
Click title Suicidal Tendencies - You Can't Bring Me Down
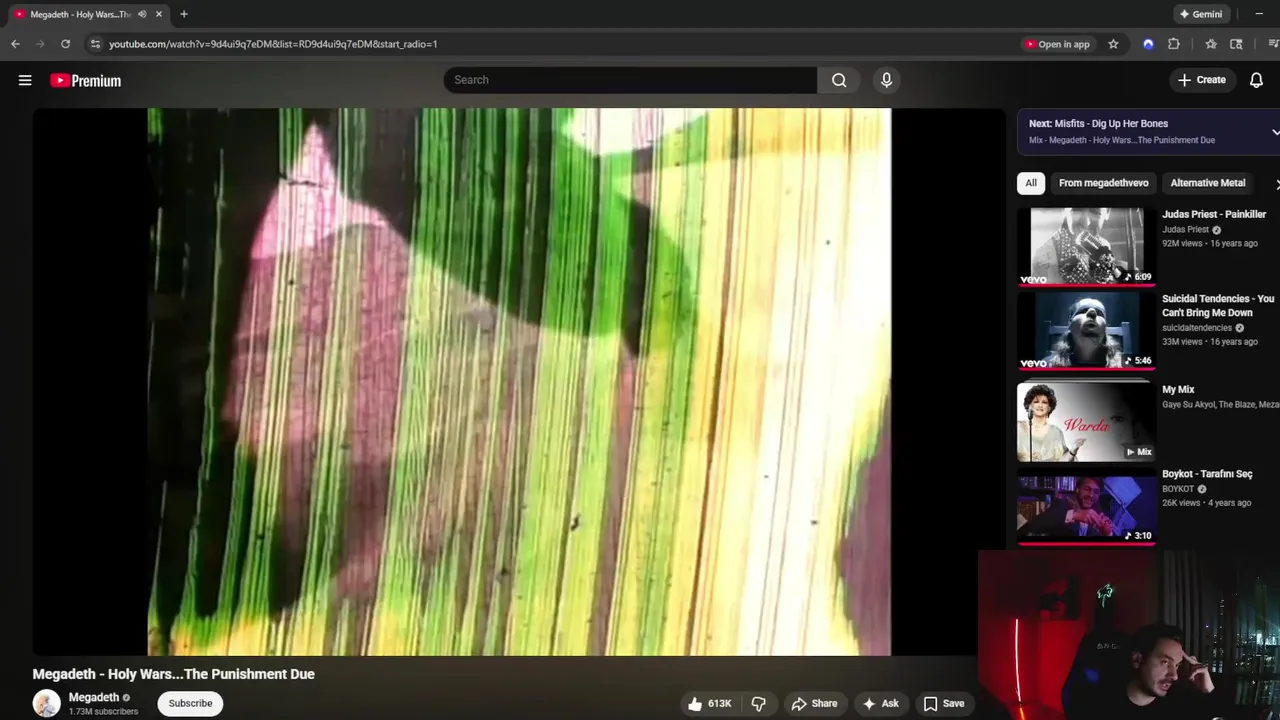(1218, 306)
